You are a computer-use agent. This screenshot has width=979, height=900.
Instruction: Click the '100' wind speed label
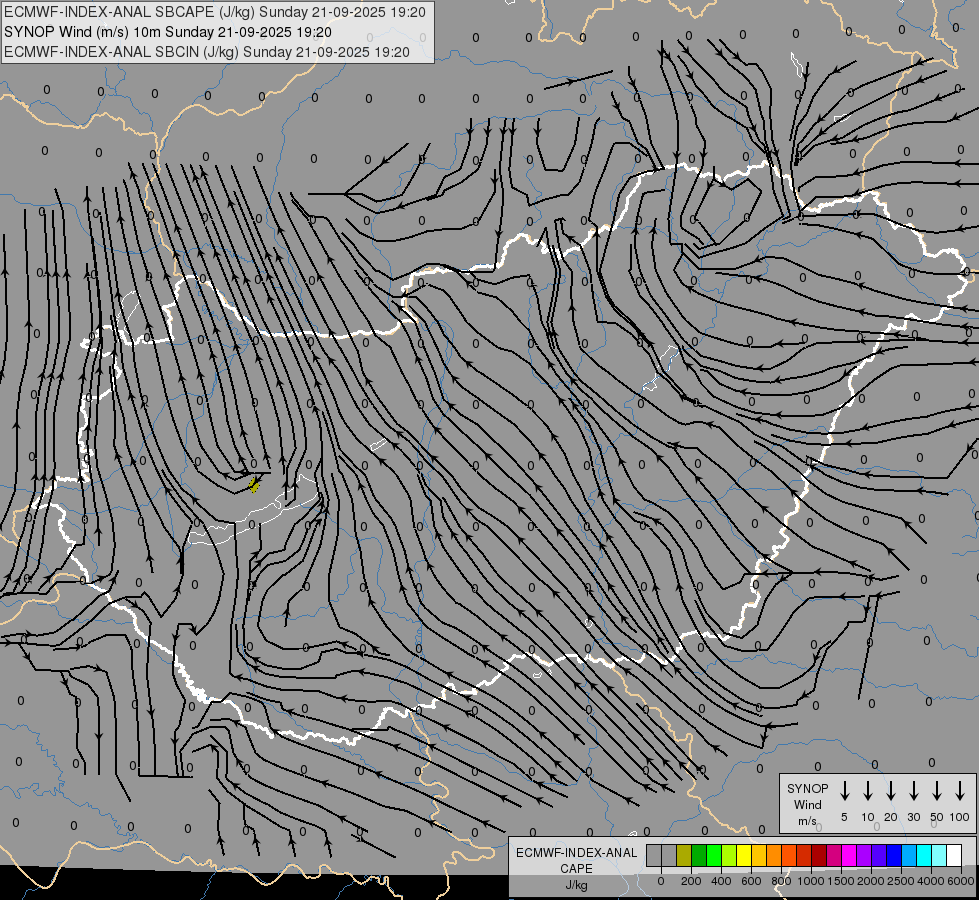click(960, 817)
